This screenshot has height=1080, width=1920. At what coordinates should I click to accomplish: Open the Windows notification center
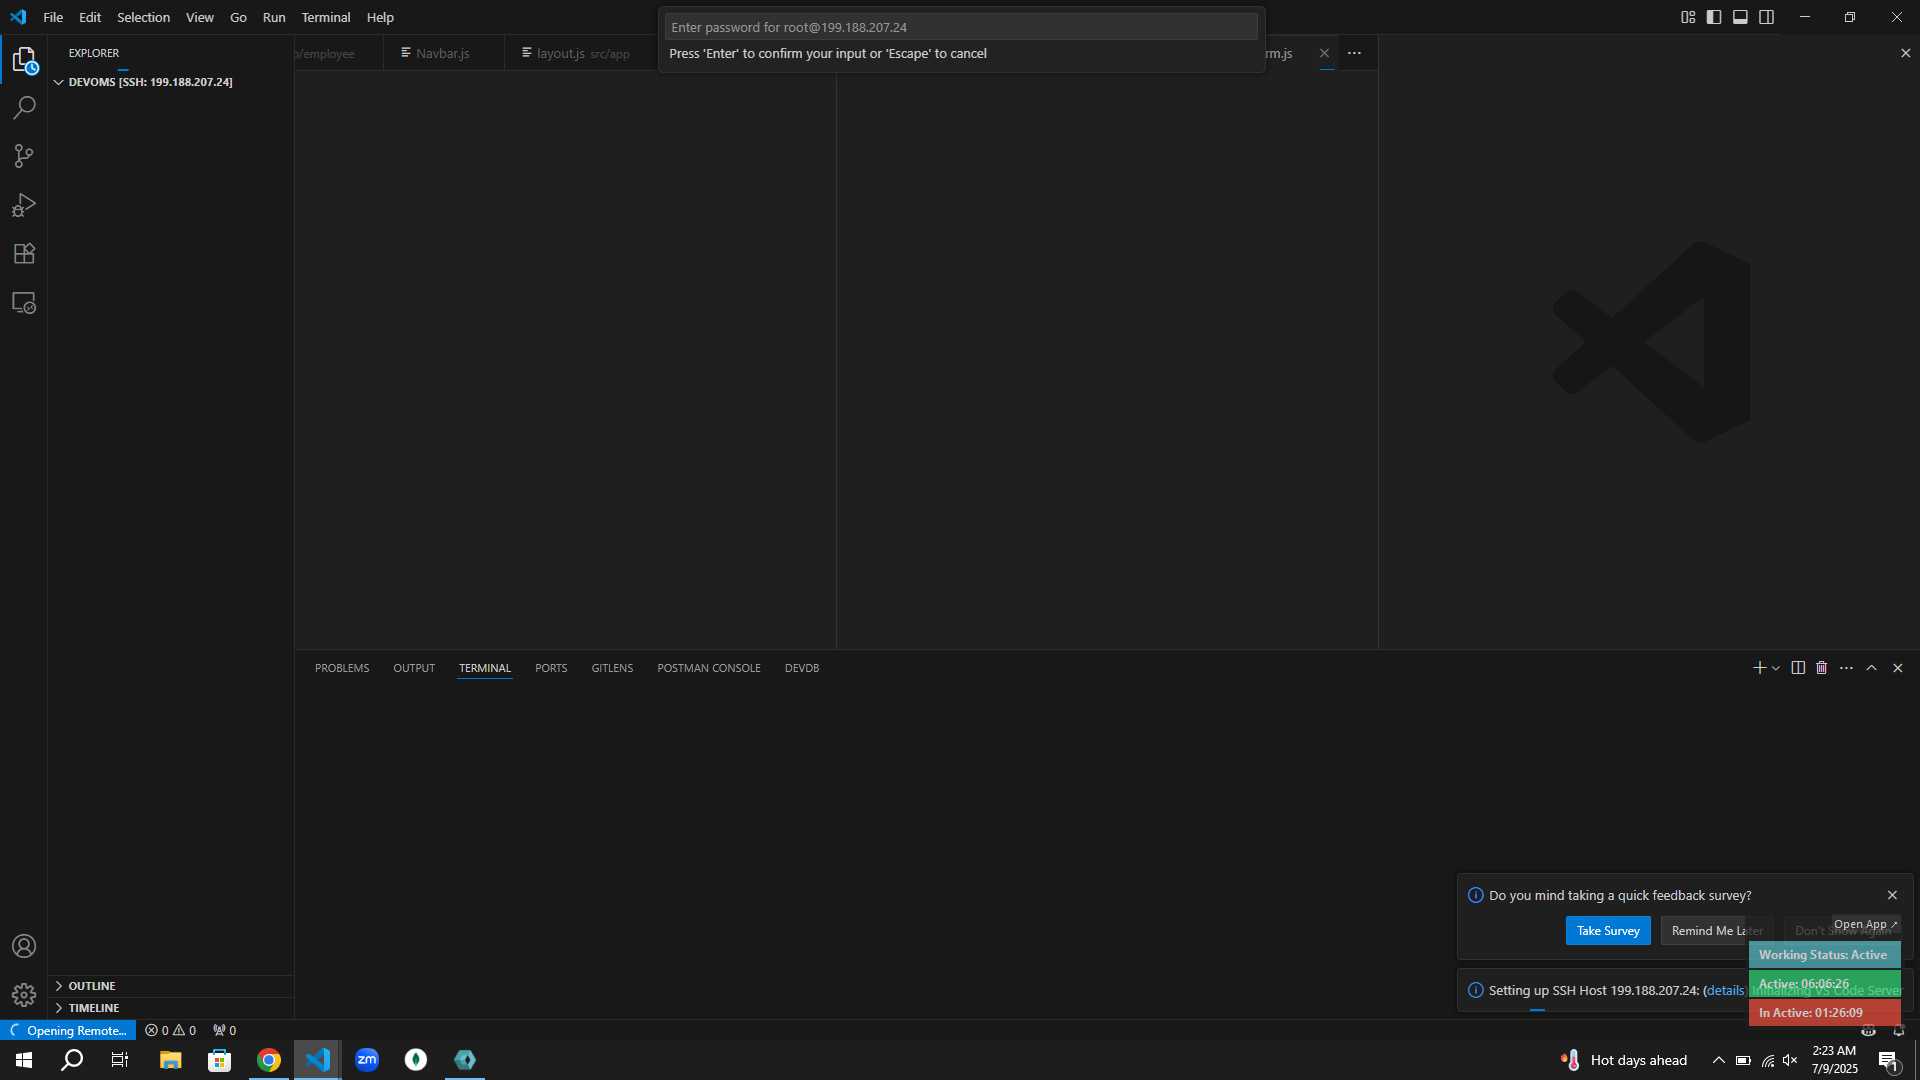pos(1889,1061)
